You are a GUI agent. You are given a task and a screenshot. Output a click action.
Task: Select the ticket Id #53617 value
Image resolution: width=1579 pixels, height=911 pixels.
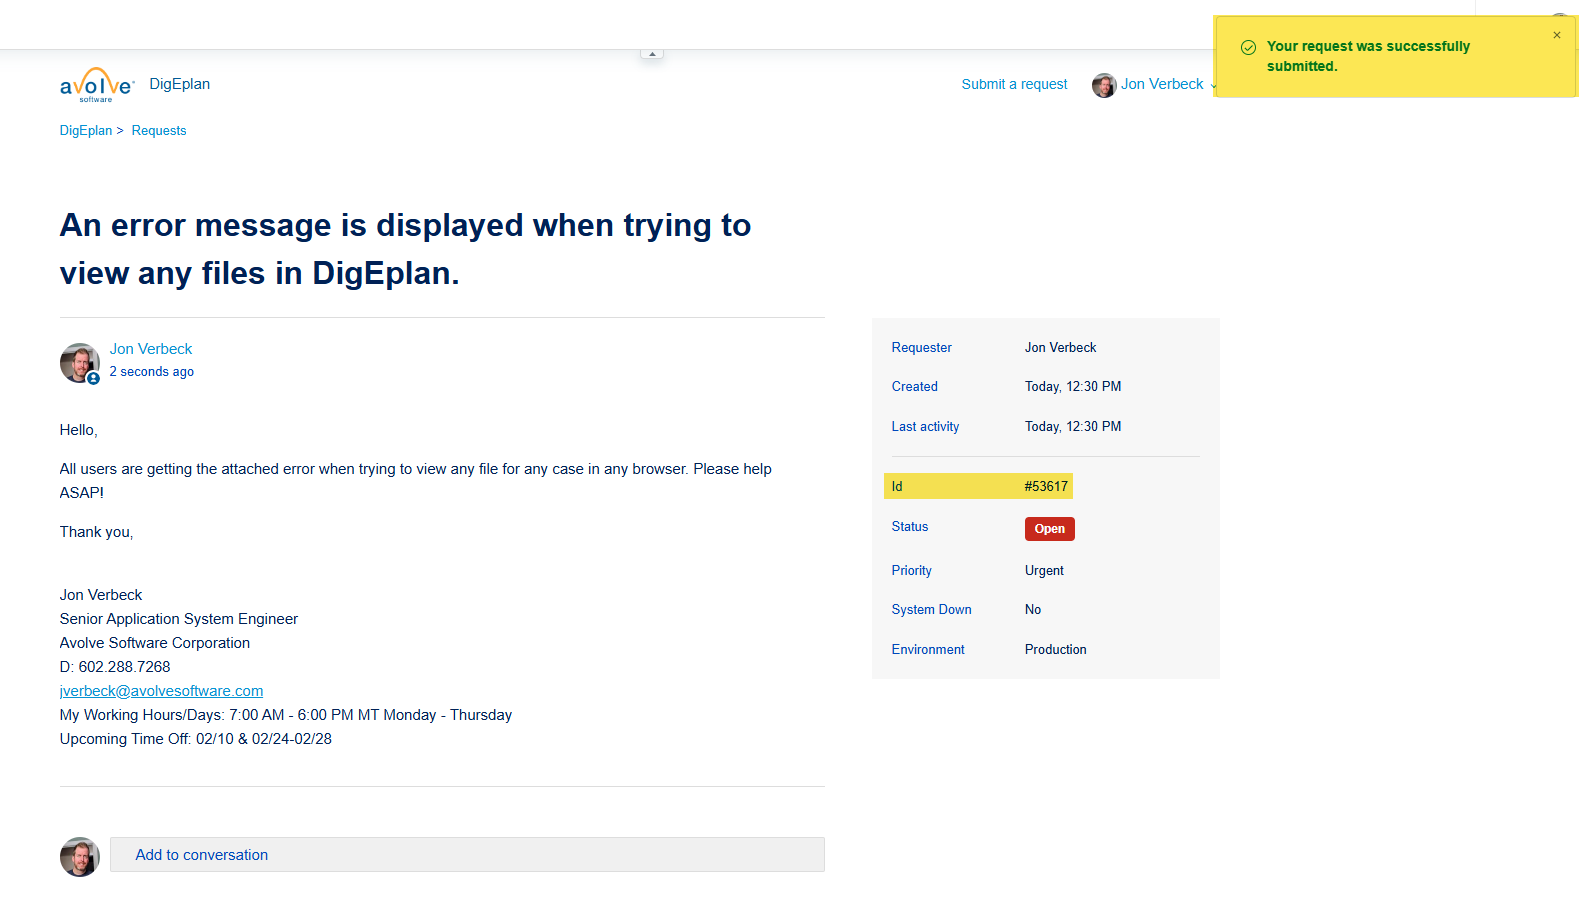tap(1046, 487)
